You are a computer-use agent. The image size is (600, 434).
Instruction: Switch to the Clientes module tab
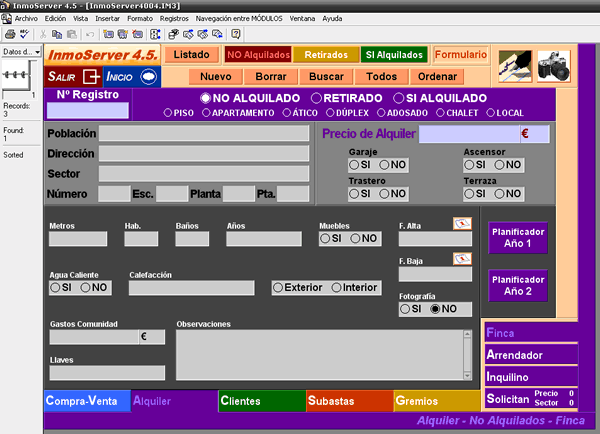[262, 401]
